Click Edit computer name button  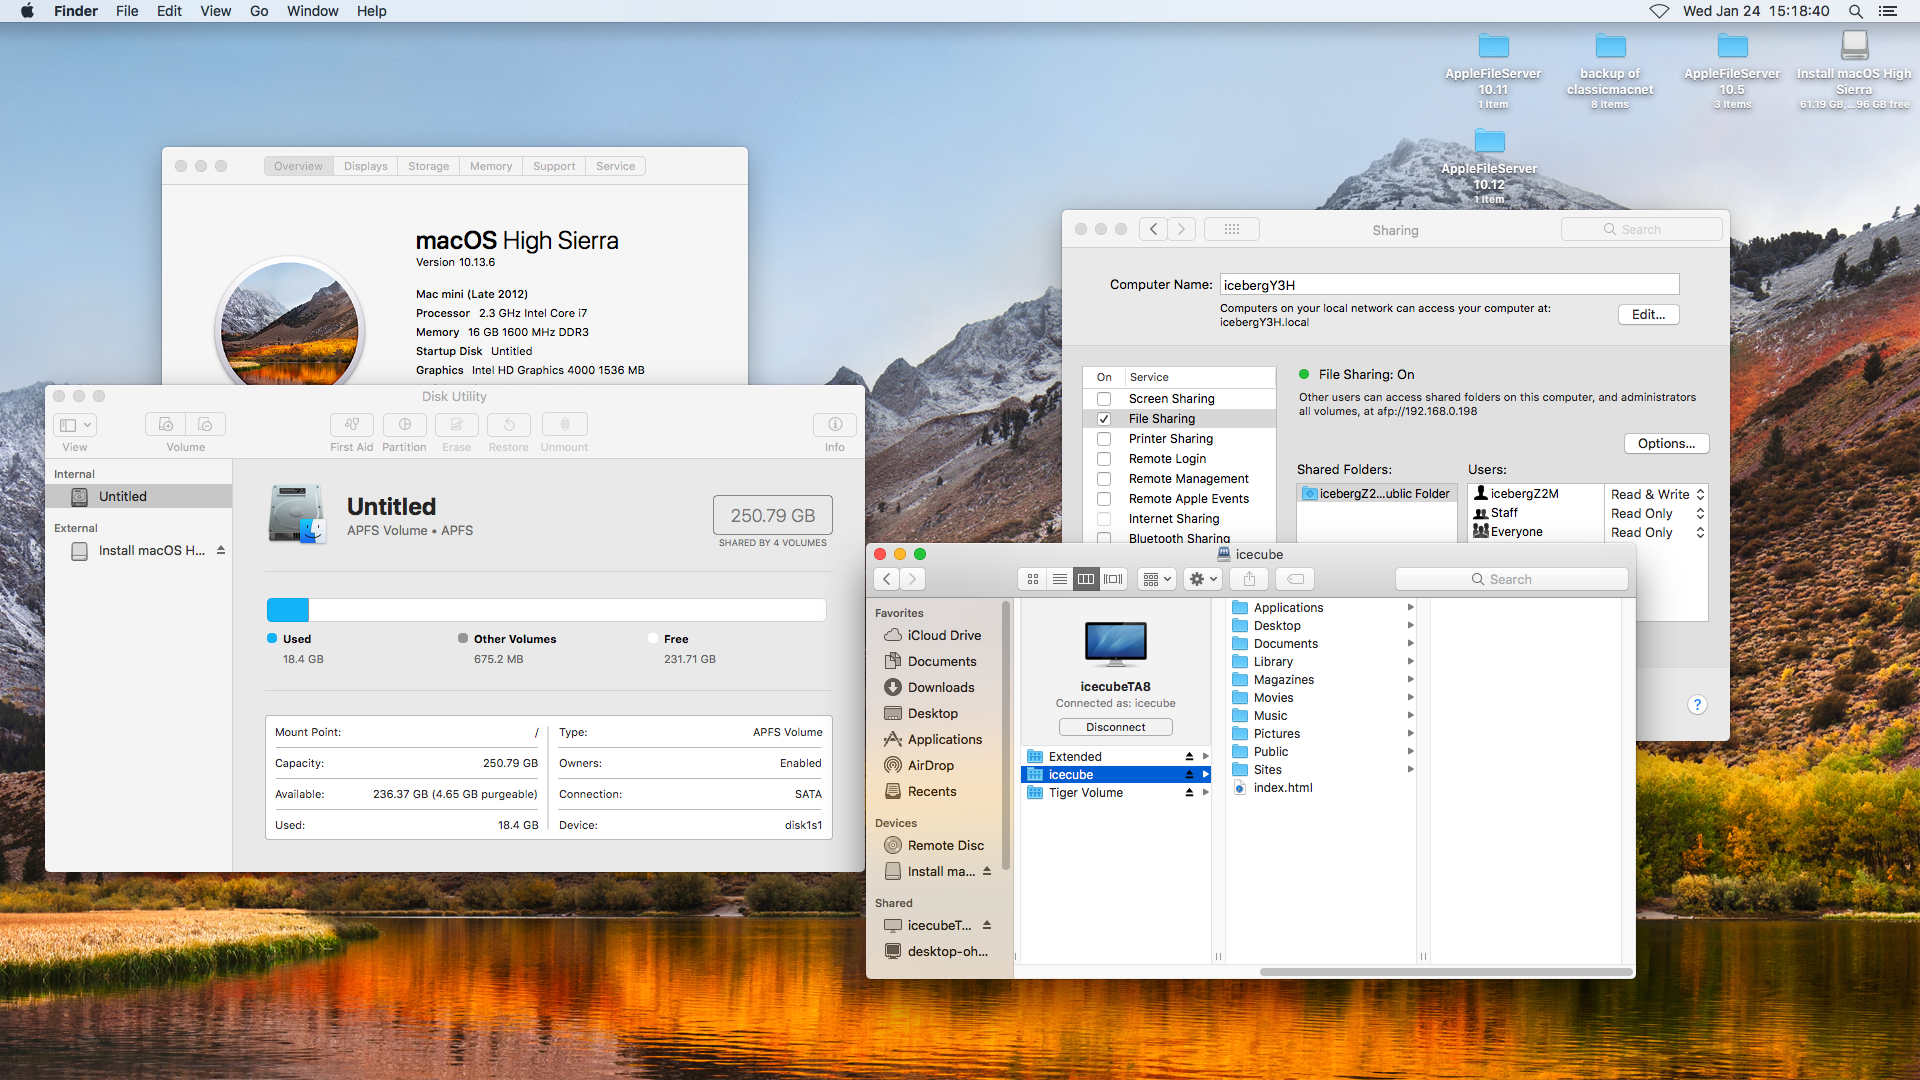coord(1648,314)
